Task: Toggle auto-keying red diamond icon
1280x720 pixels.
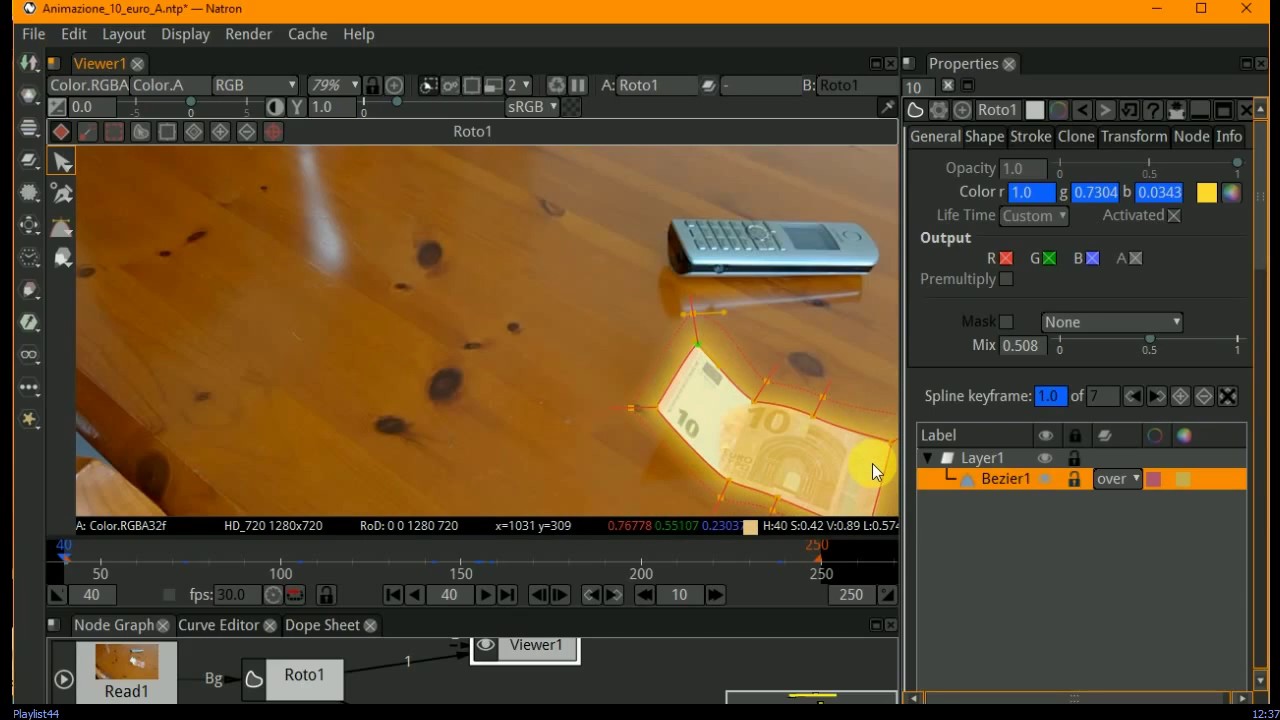Action: click(x=61, y=132)
